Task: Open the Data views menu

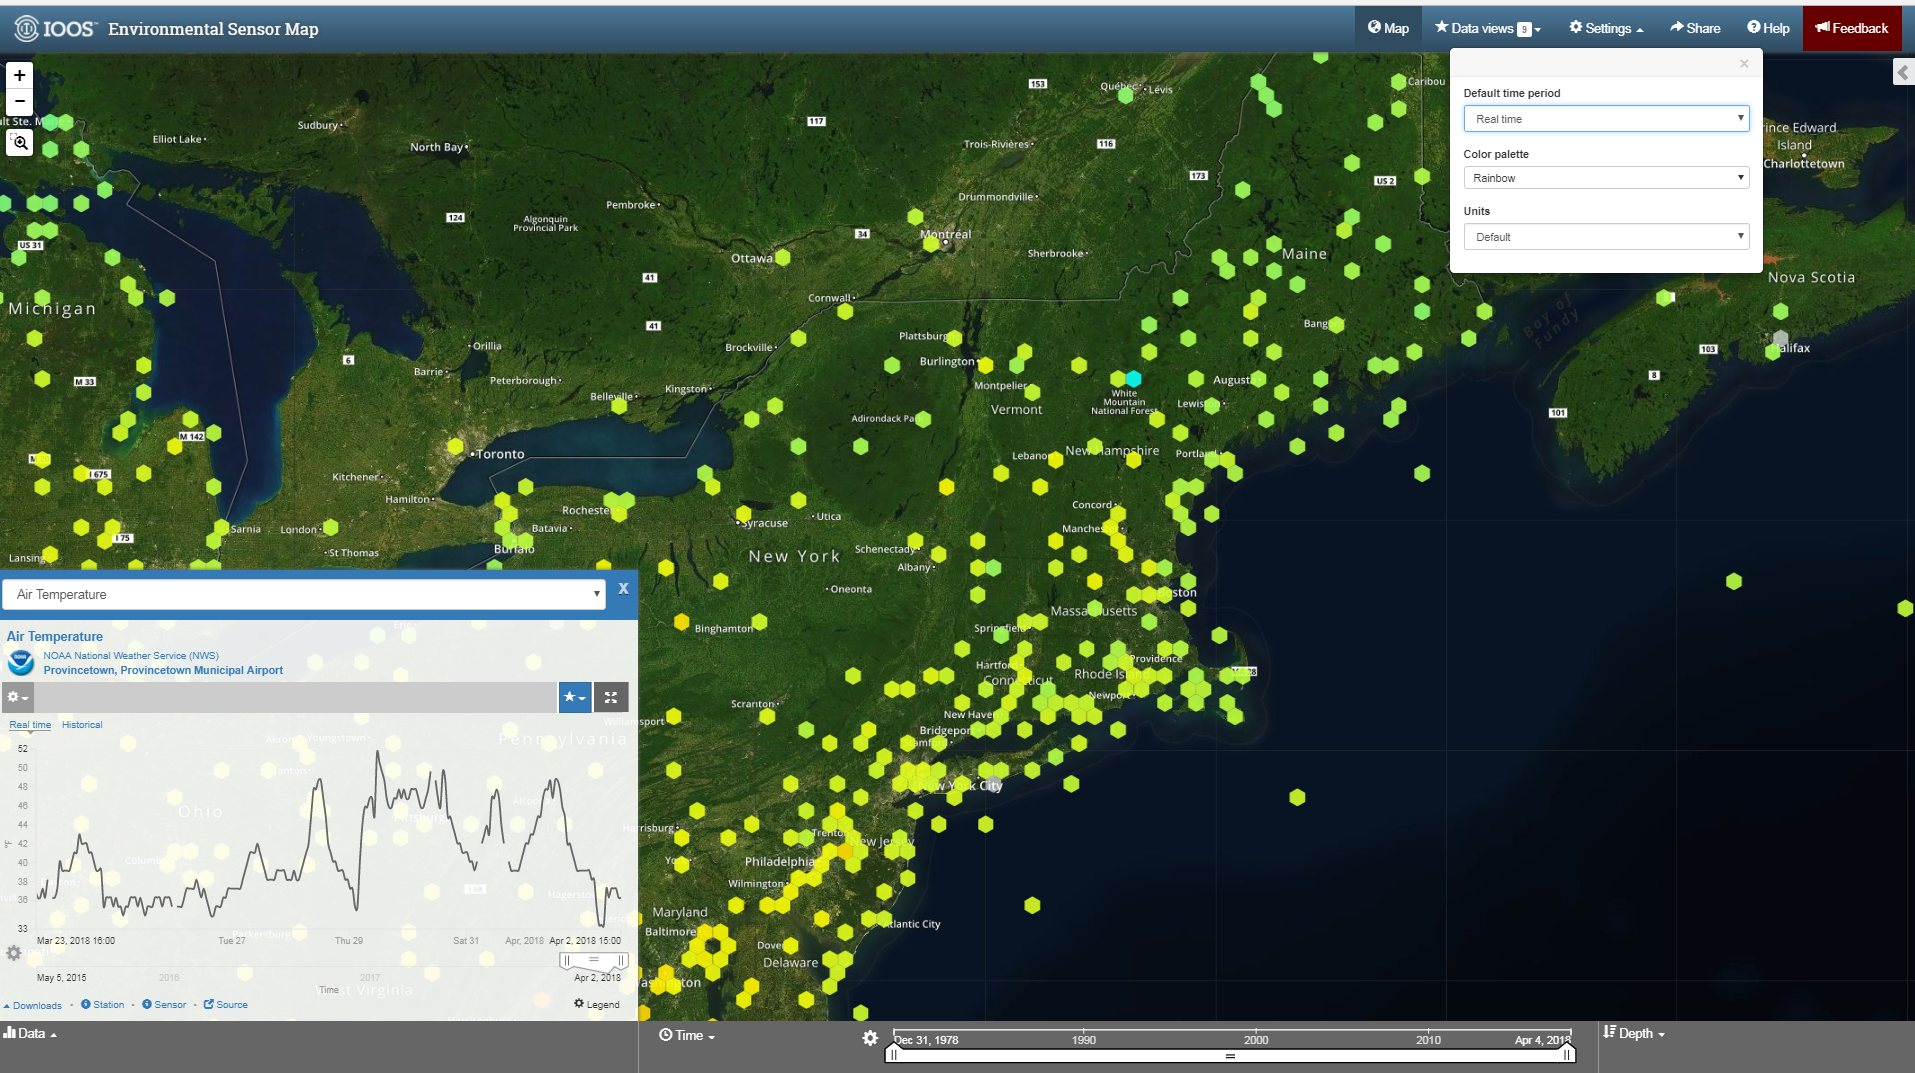Action: tap(1488, 28)
